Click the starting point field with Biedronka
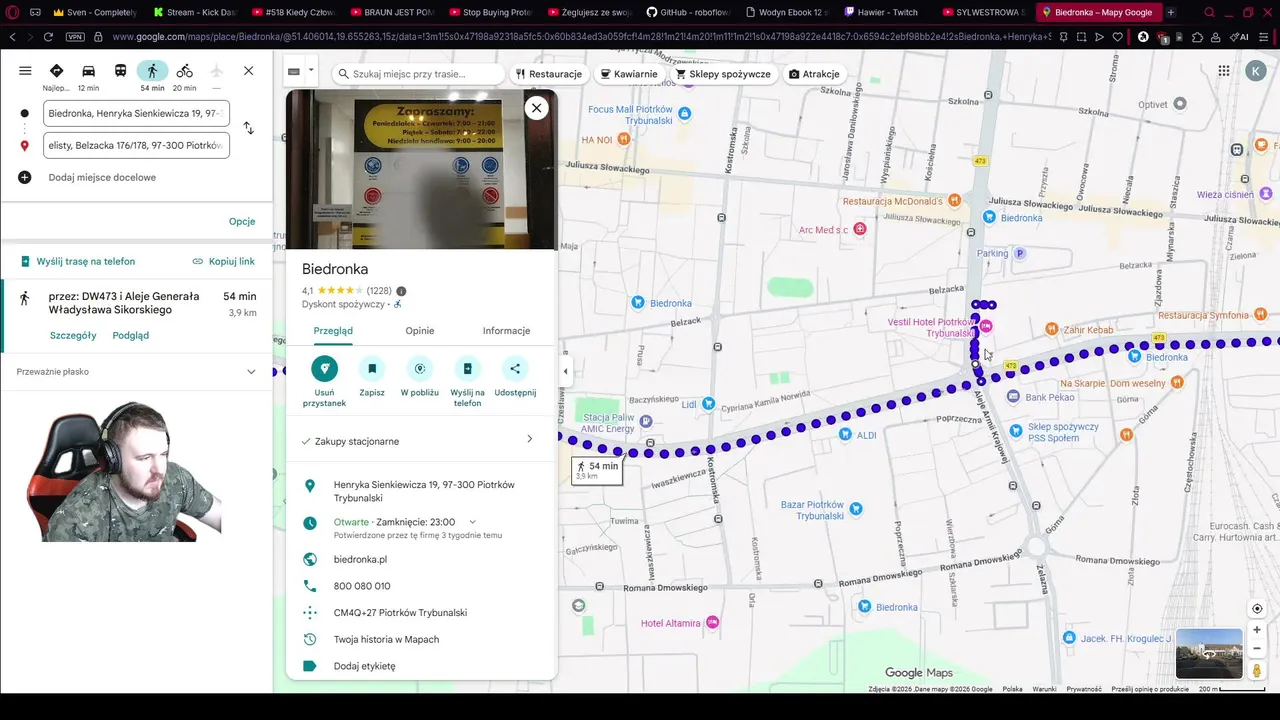Viewport: 1280px width, 720px height. [x=136, y=114]
